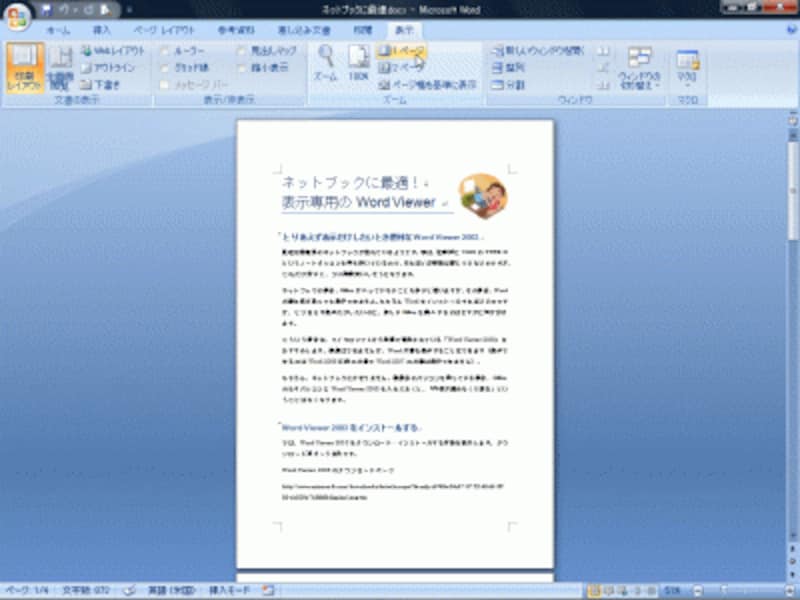Image resolution: width=800 pixels, height=600 pixels.
Task: Expand the マクロ dropdown arrow
Action: point(687,85)
